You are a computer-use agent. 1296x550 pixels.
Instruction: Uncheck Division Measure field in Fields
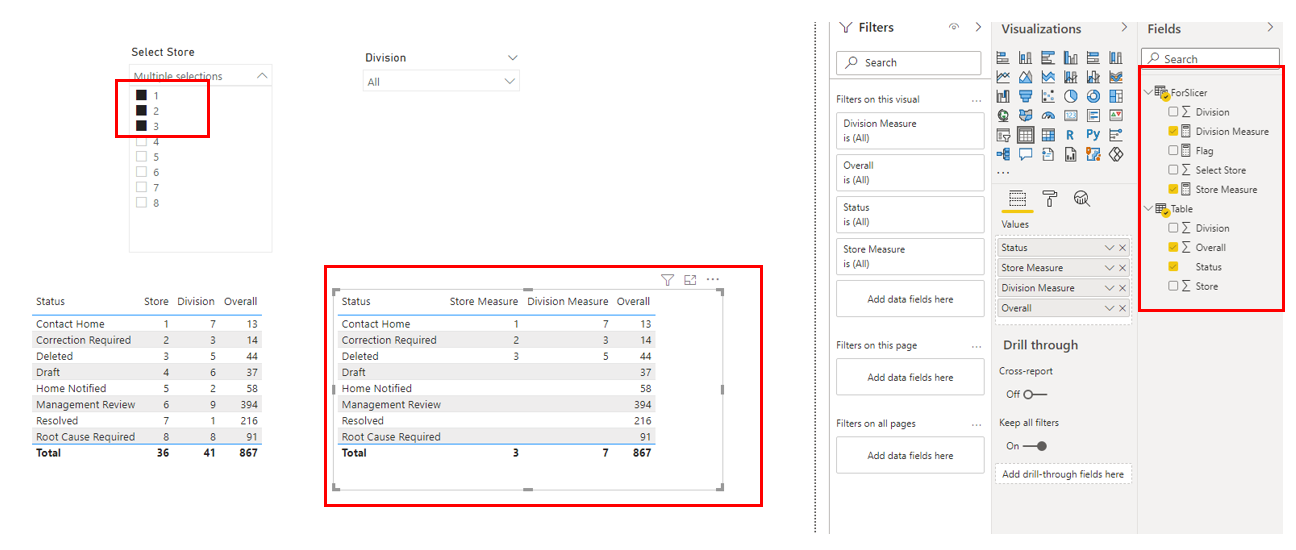(1174, 131)
